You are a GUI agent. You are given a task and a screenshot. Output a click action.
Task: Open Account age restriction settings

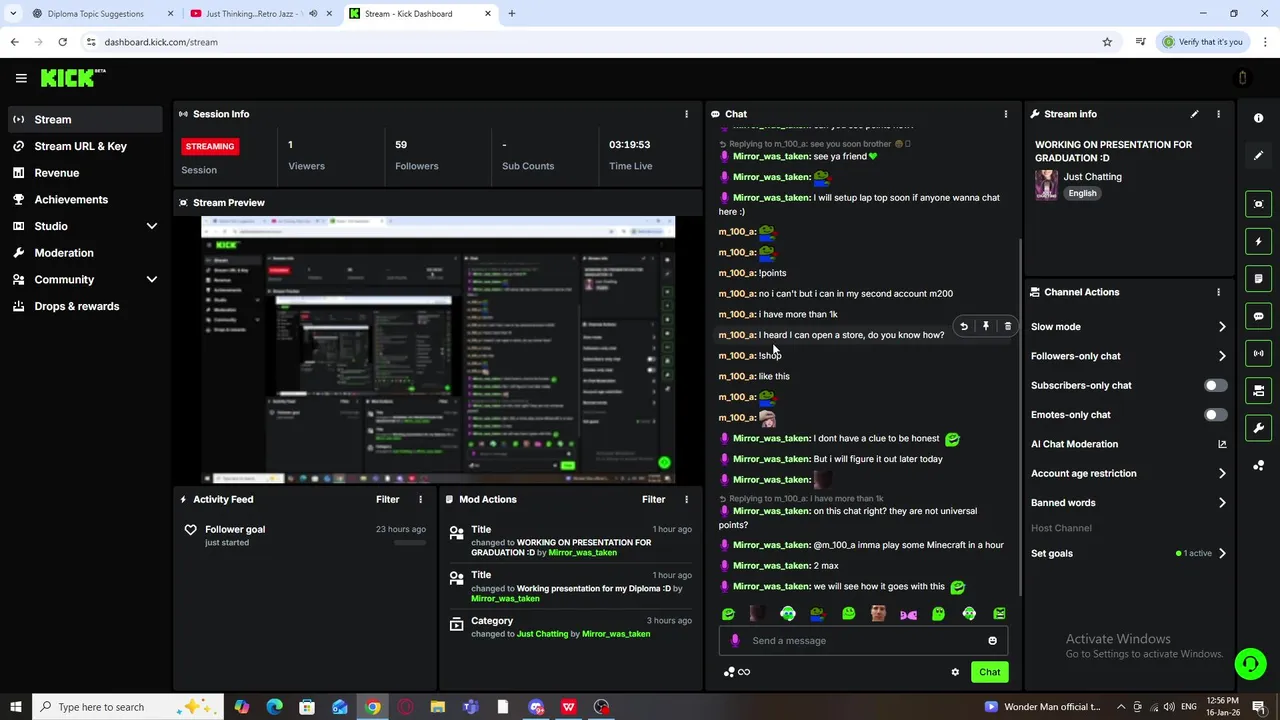pyautogui.click(x=1128, y=473)
